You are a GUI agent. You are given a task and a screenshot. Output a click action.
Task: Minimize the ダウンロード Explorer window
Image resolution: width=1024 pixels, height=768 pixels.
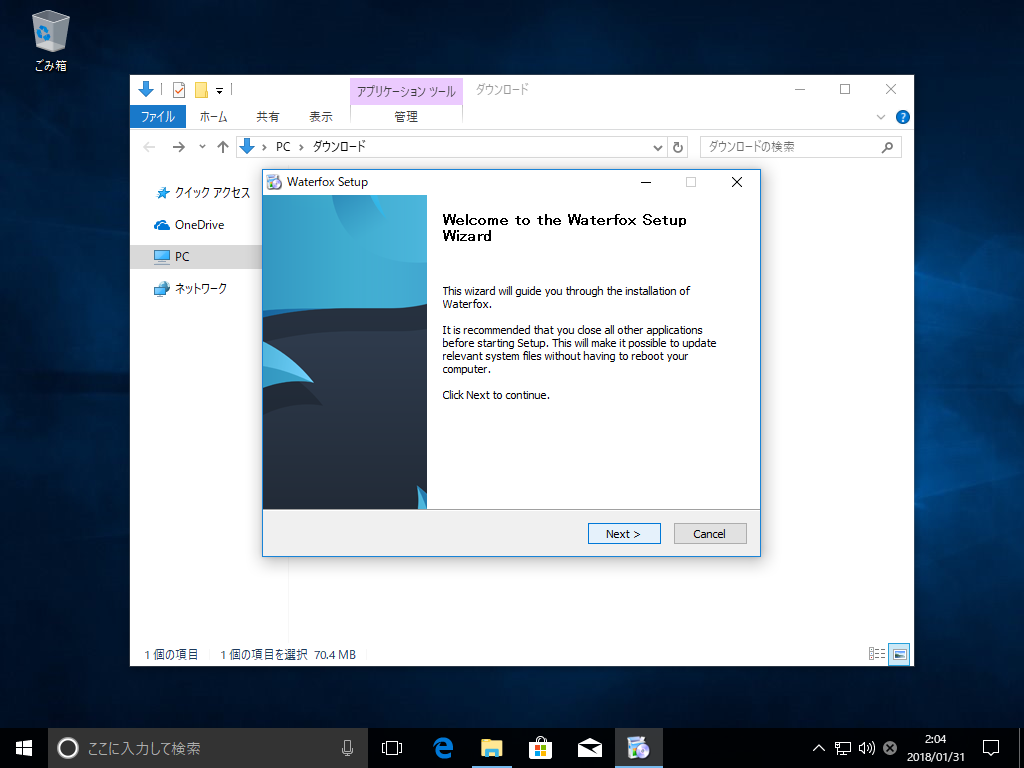click(x=800, y=89)
